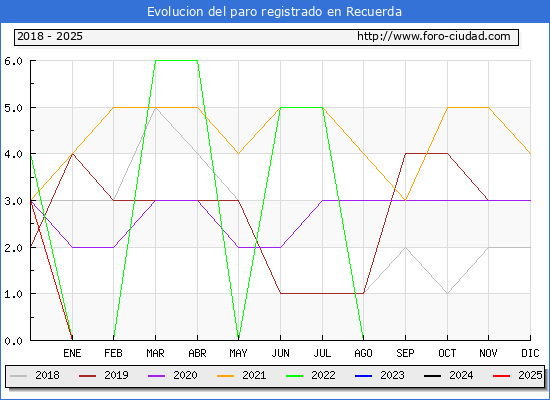Click the NOV month axis label
The image size is (550, 400).
pos(488,353)
